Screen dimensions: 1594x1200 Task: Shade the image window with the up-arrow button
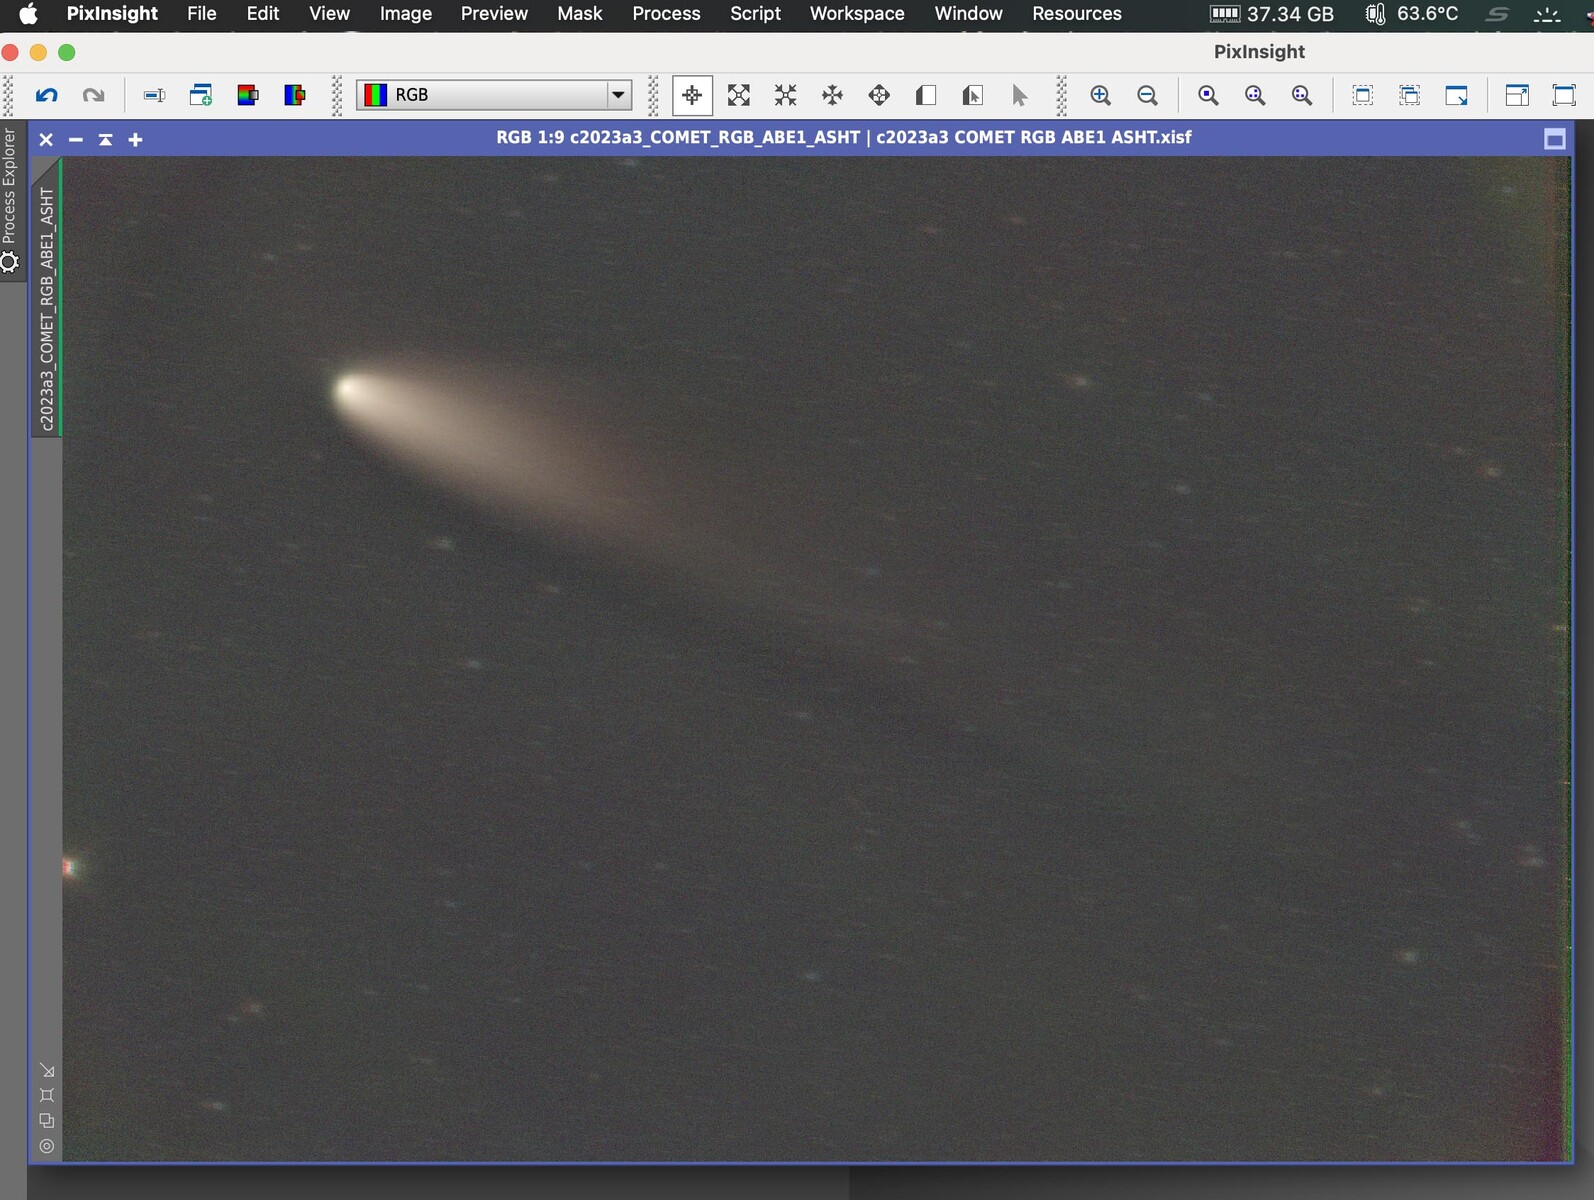[x=106, y=140]
